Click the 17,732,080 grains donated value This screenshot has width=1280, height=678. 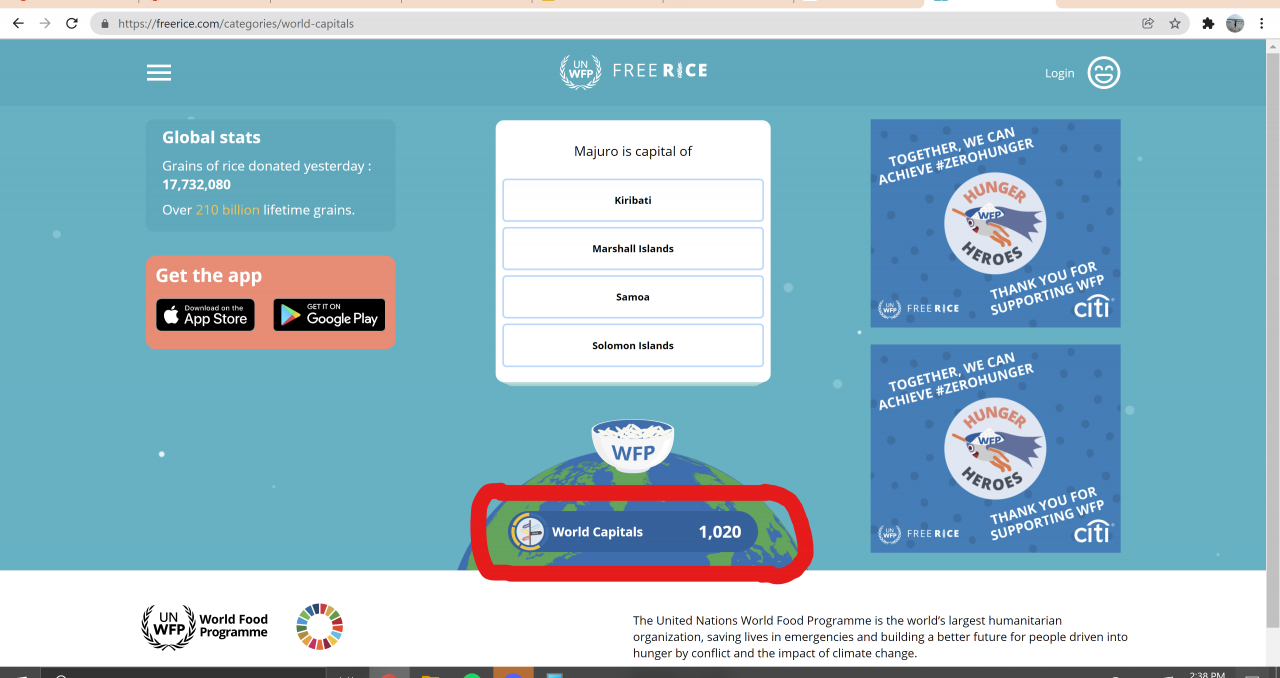click(196, 185)
